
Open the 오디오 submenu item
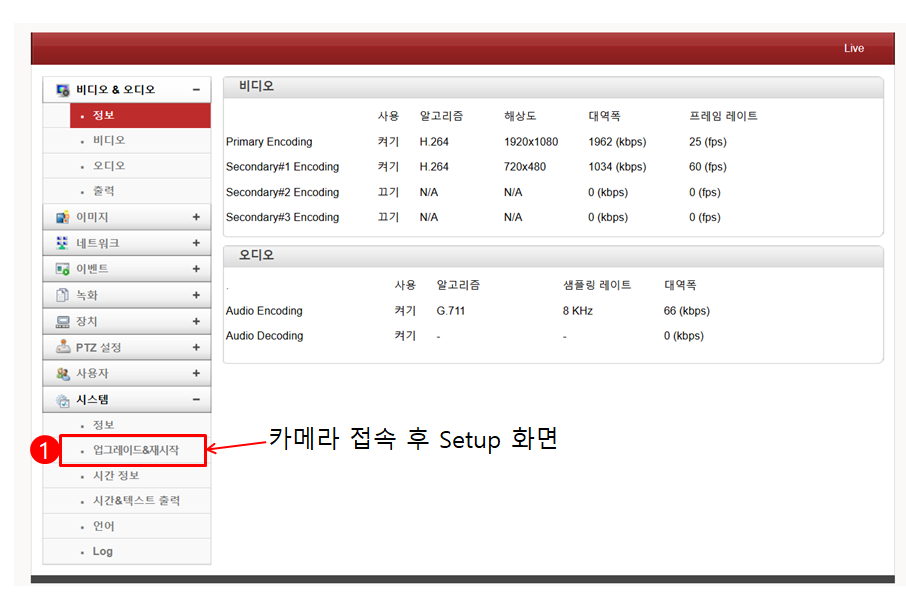109,166
